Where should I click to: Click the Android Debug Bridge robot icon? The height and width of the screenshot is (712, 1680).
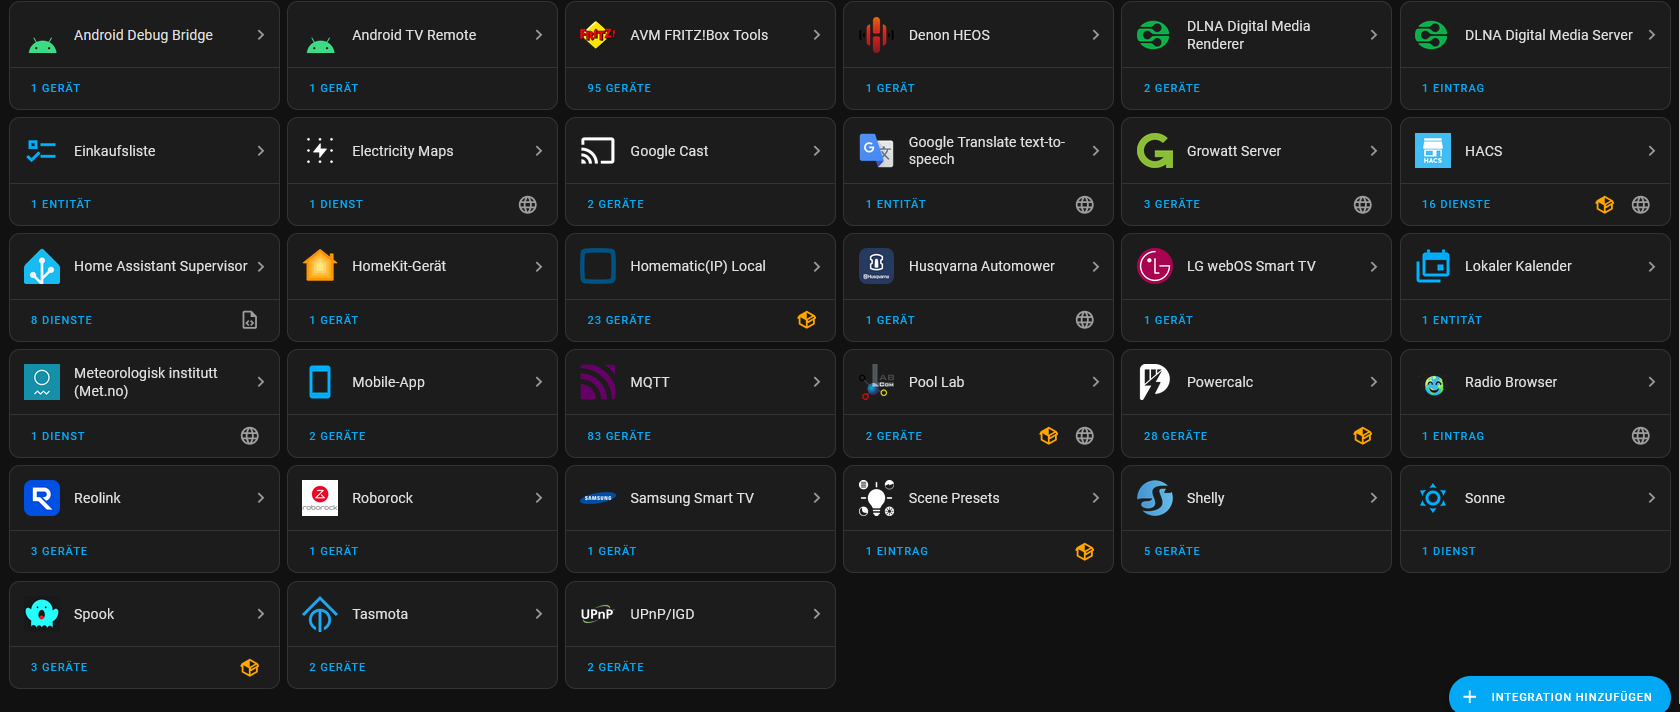click(42, 44)
